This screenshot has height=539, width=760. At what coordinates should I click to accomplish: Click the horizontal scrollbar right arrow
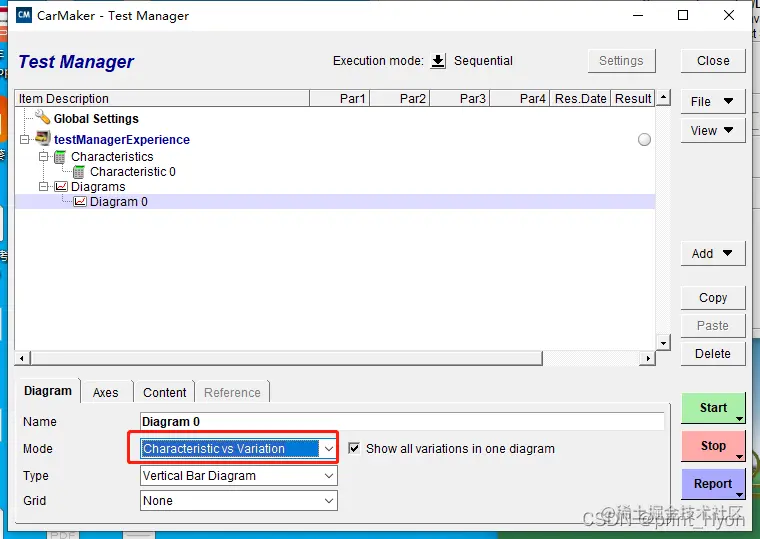point(648,359)
